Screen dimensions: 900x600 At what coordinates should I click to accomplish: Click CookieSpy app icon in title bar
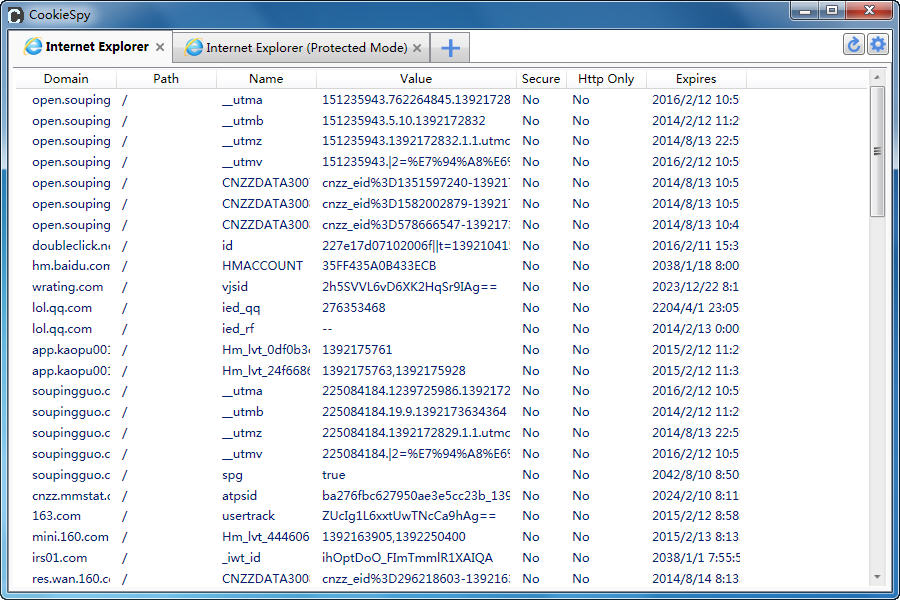(15, 15)
